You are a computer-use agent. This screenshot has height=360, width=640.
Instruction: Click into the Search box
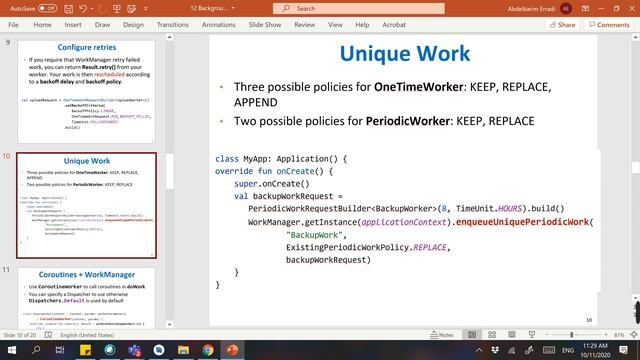(x=359, y=8)
